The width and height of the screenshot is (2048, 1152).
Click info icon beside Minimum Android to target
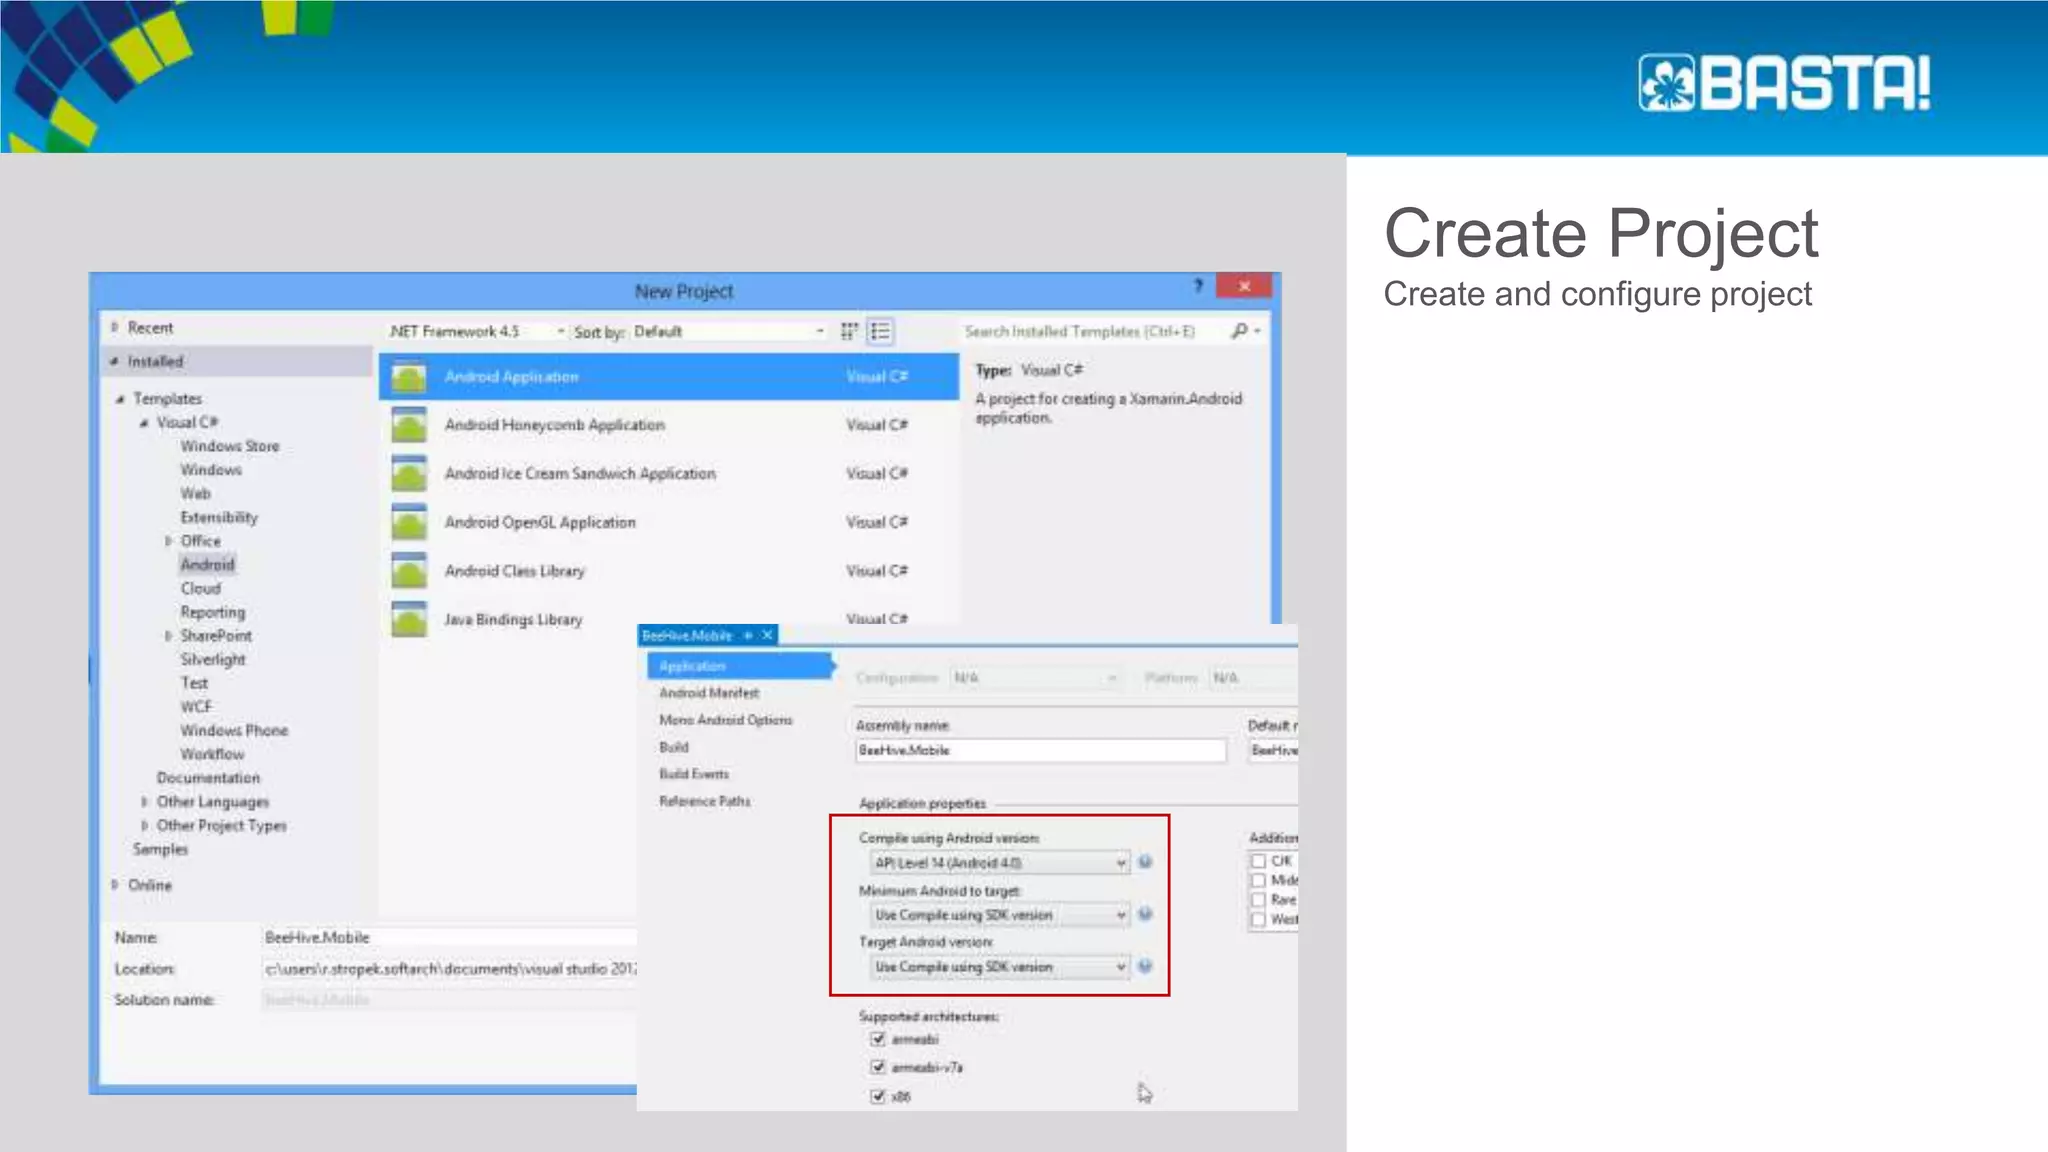(x=1146, y=914)
